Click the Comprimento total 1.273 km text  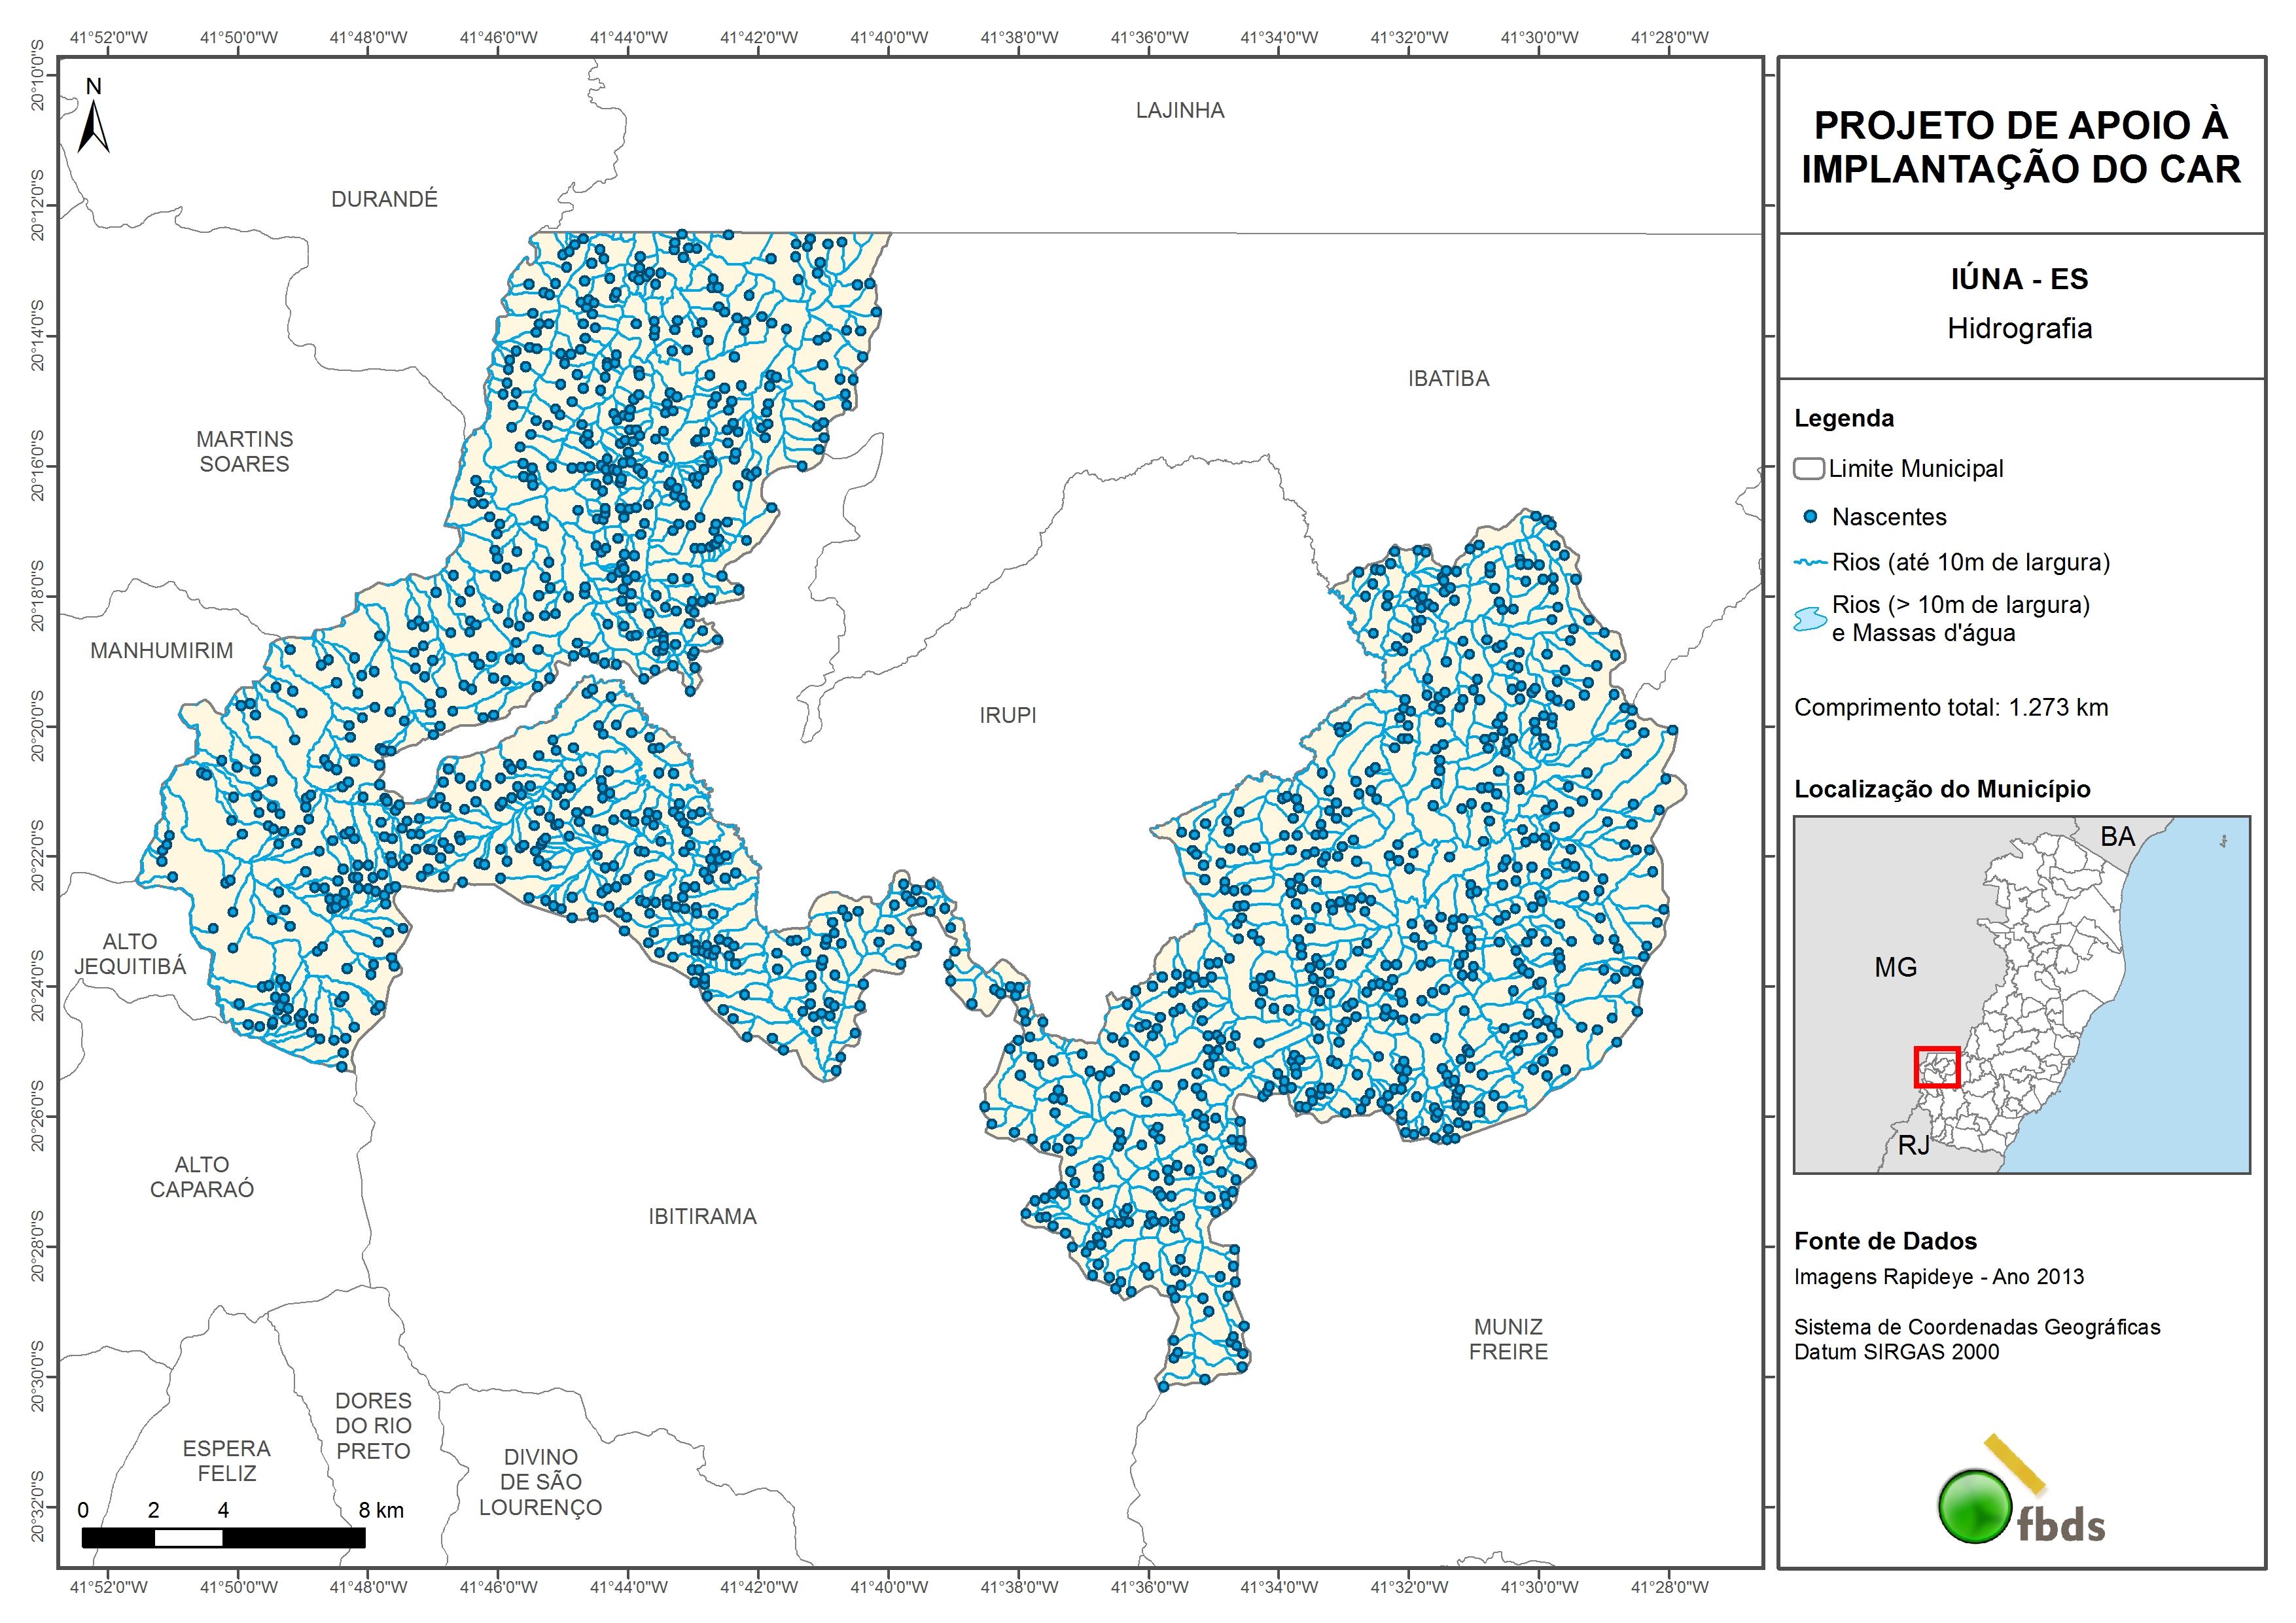[x=1950, y=707]
